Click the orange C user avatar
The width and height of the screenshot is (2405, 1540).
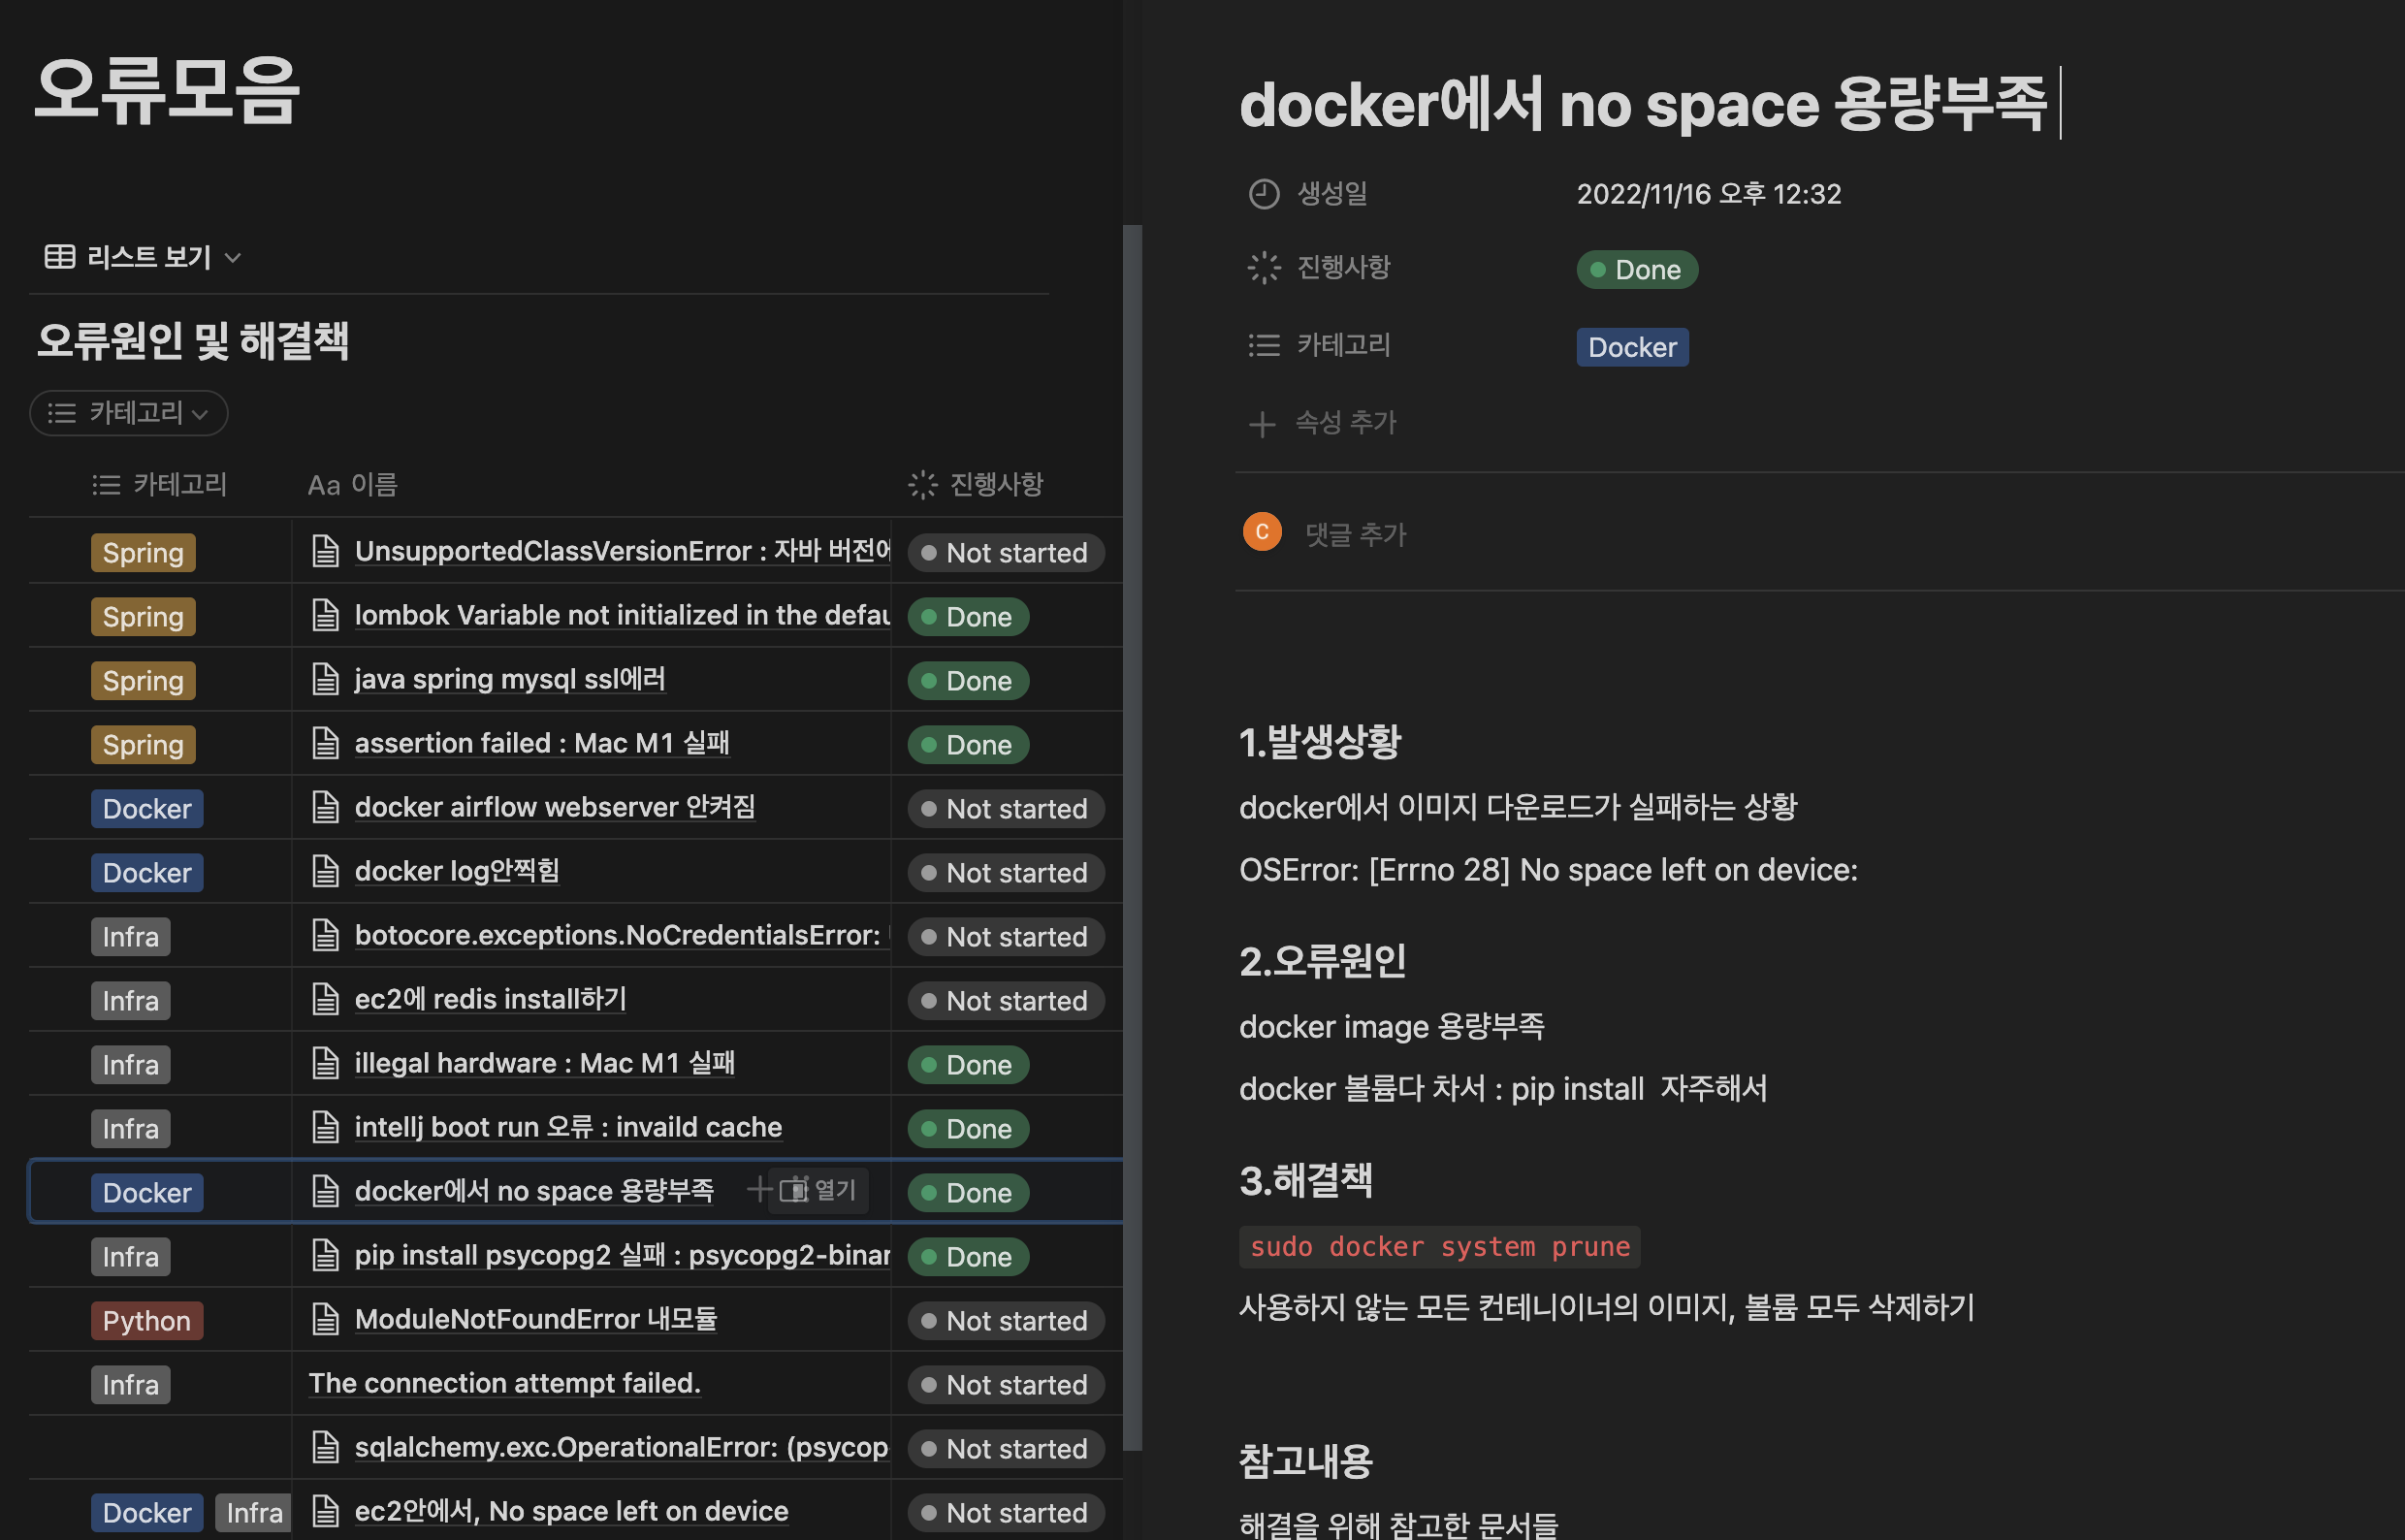pyautogui.click(x=1262, y=532)
